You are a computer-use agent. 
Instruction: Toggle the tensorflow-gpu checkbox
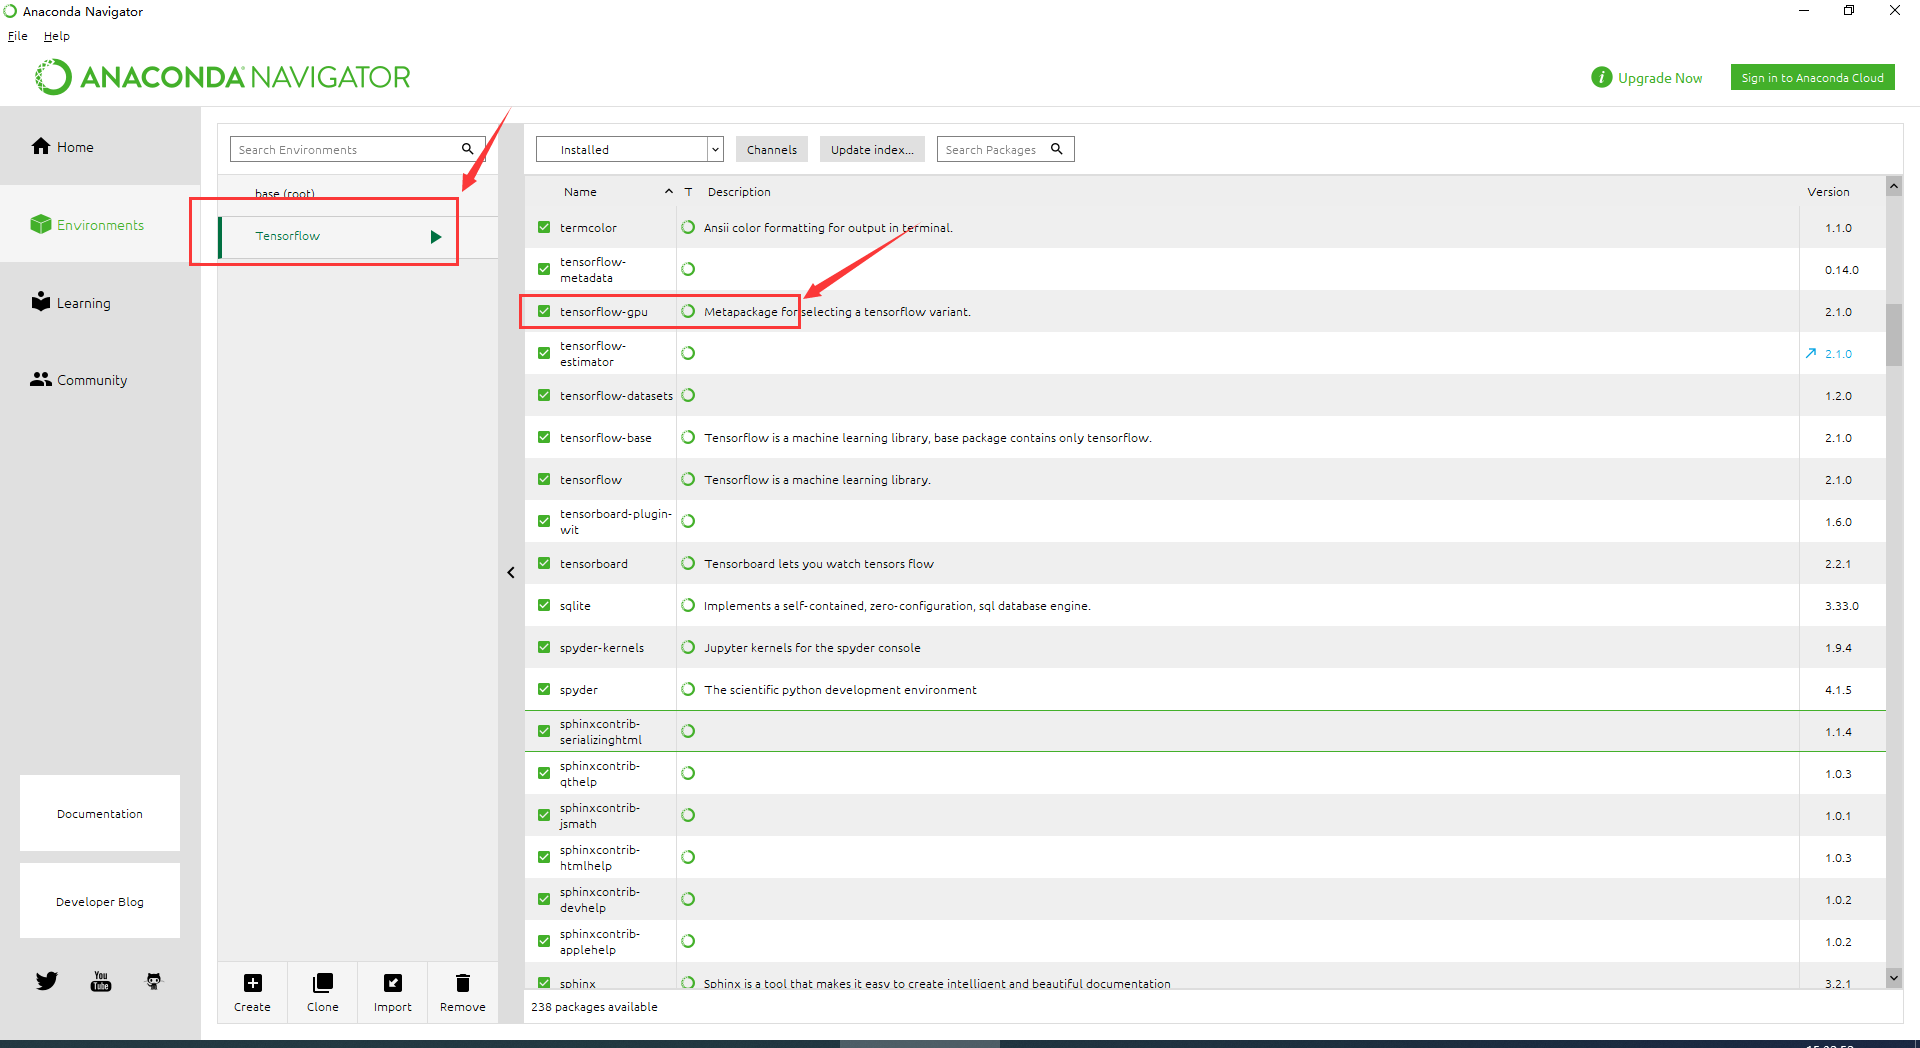544,311
